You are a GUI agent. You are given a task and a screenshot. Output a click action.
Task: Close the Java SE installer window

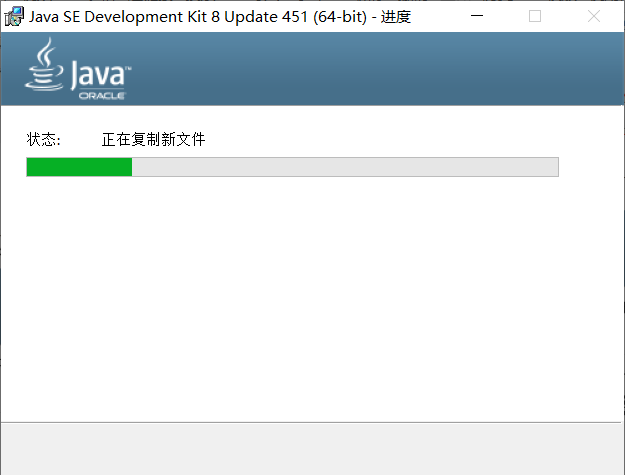[x=594, y=16]
